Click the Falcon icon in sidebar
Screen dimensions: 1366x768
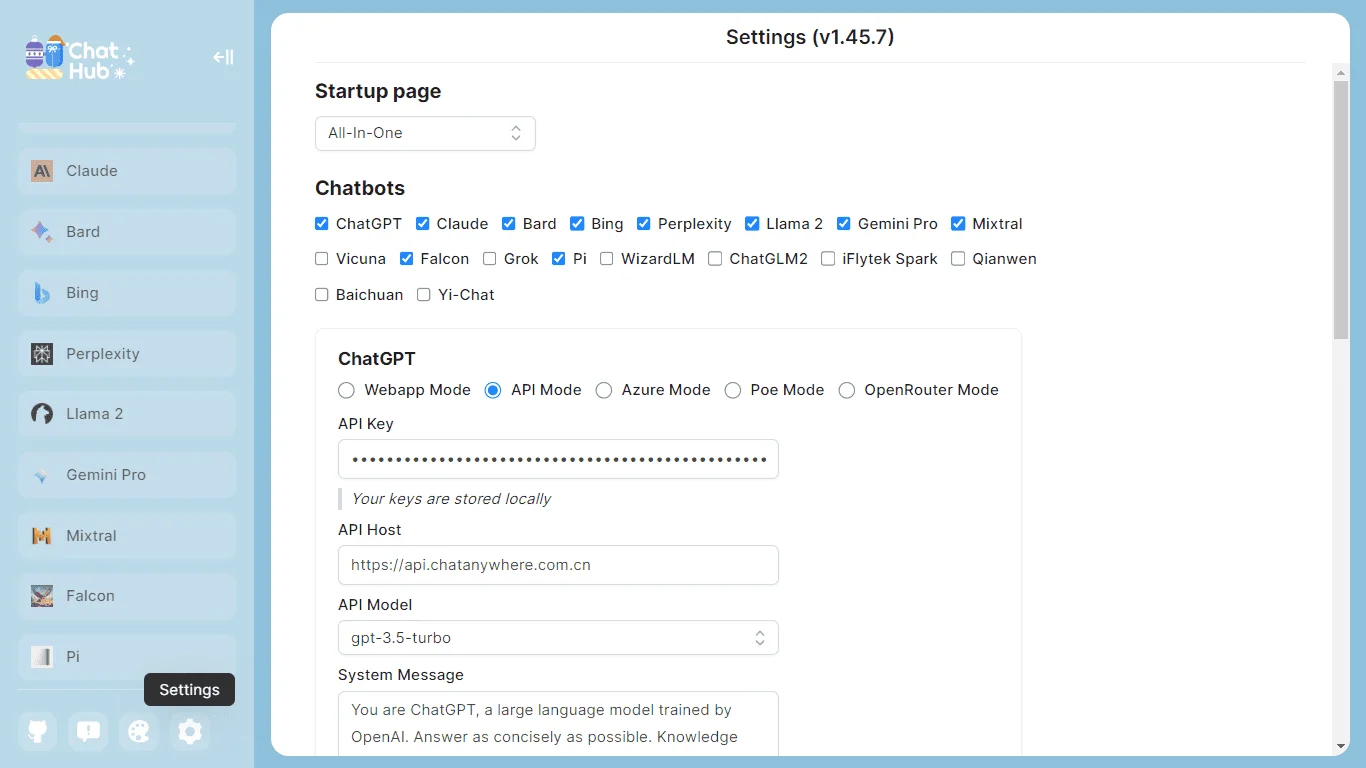point(42,596)
